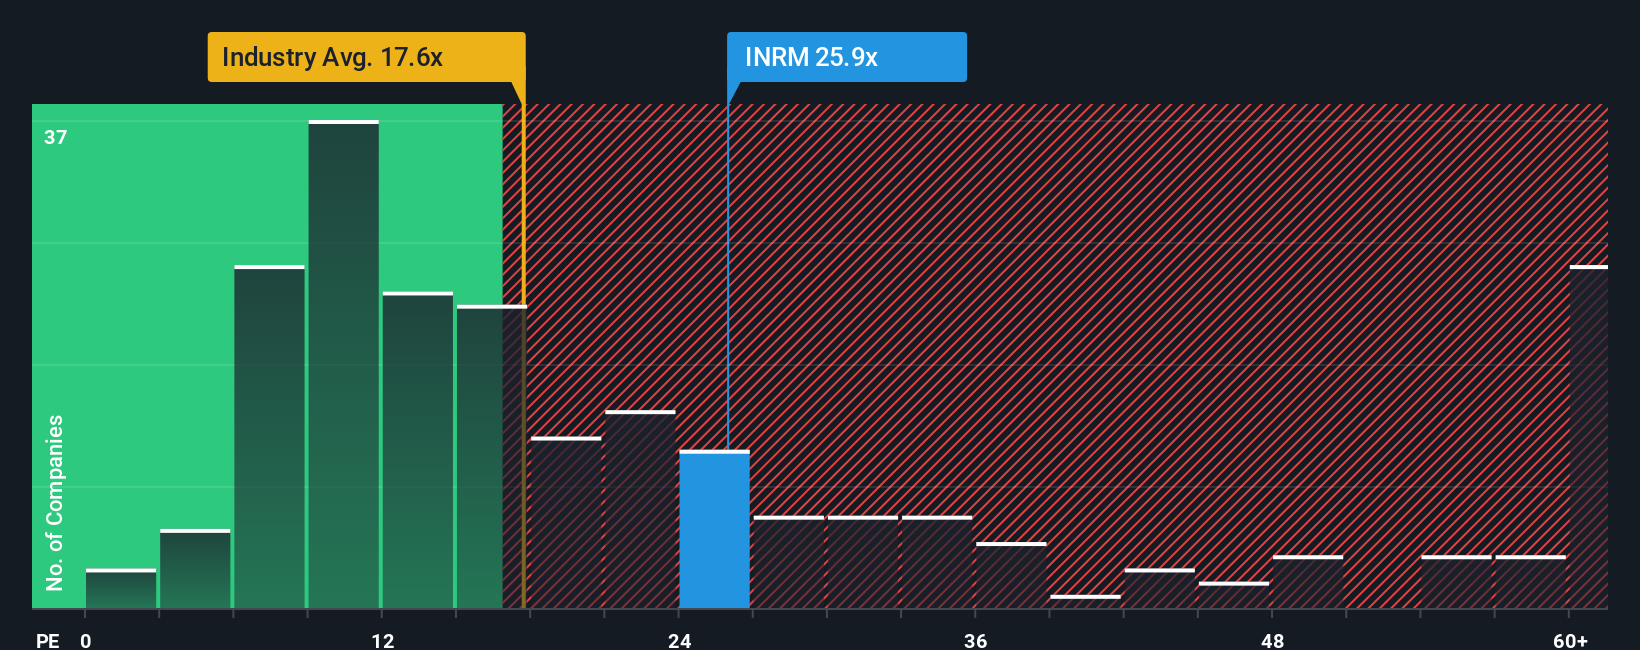Click the INRM 25.9x label
This screenshot has width=1640, height=650.
(847, 57)
